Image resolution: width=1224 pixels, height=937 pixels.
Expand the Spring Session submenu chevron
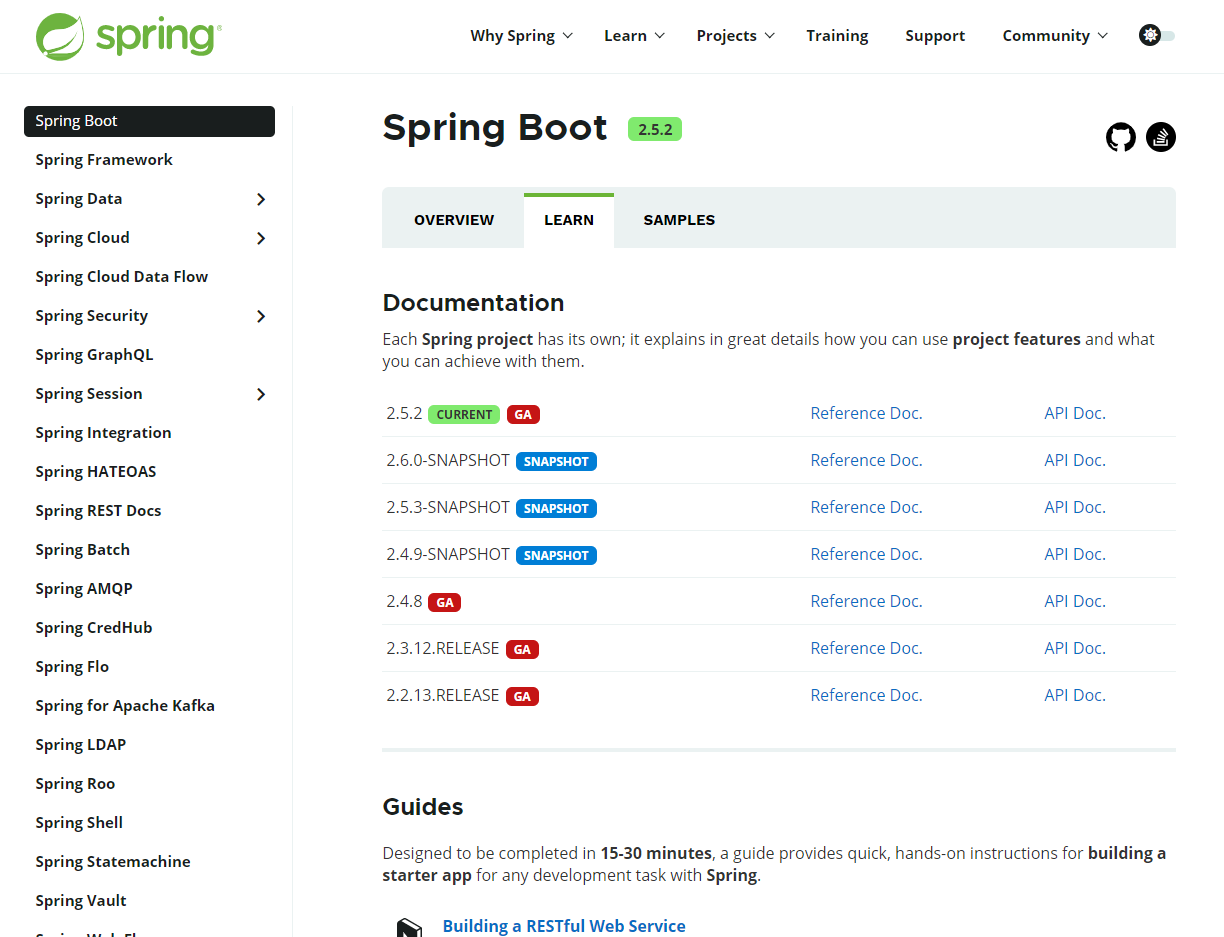[261, 394]
